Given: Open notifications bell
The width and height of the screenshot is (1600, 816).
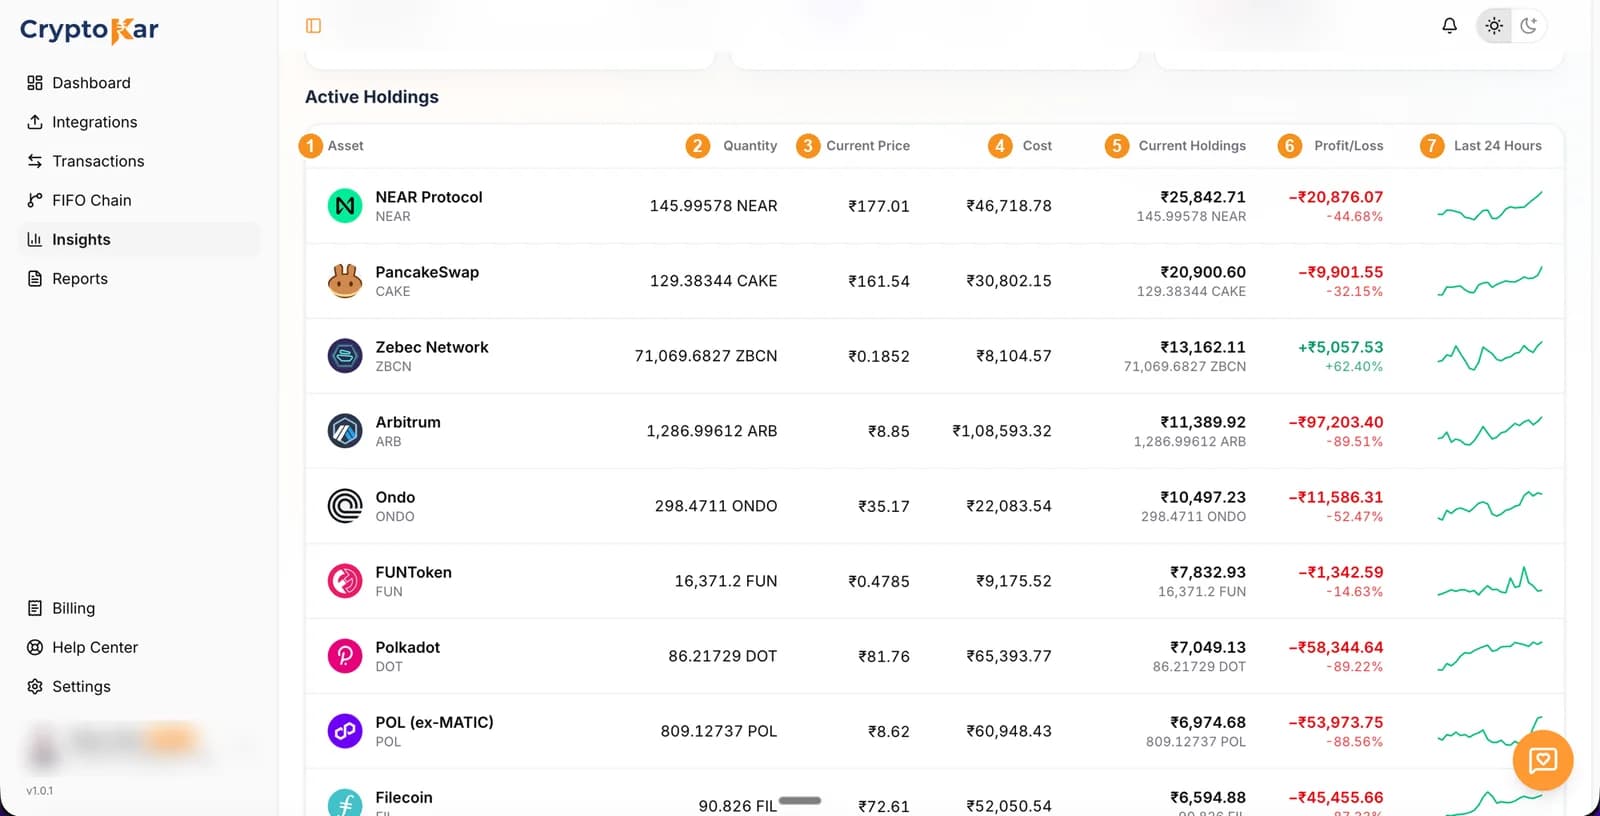Looking at the screenshot, I should [1449, 26].
